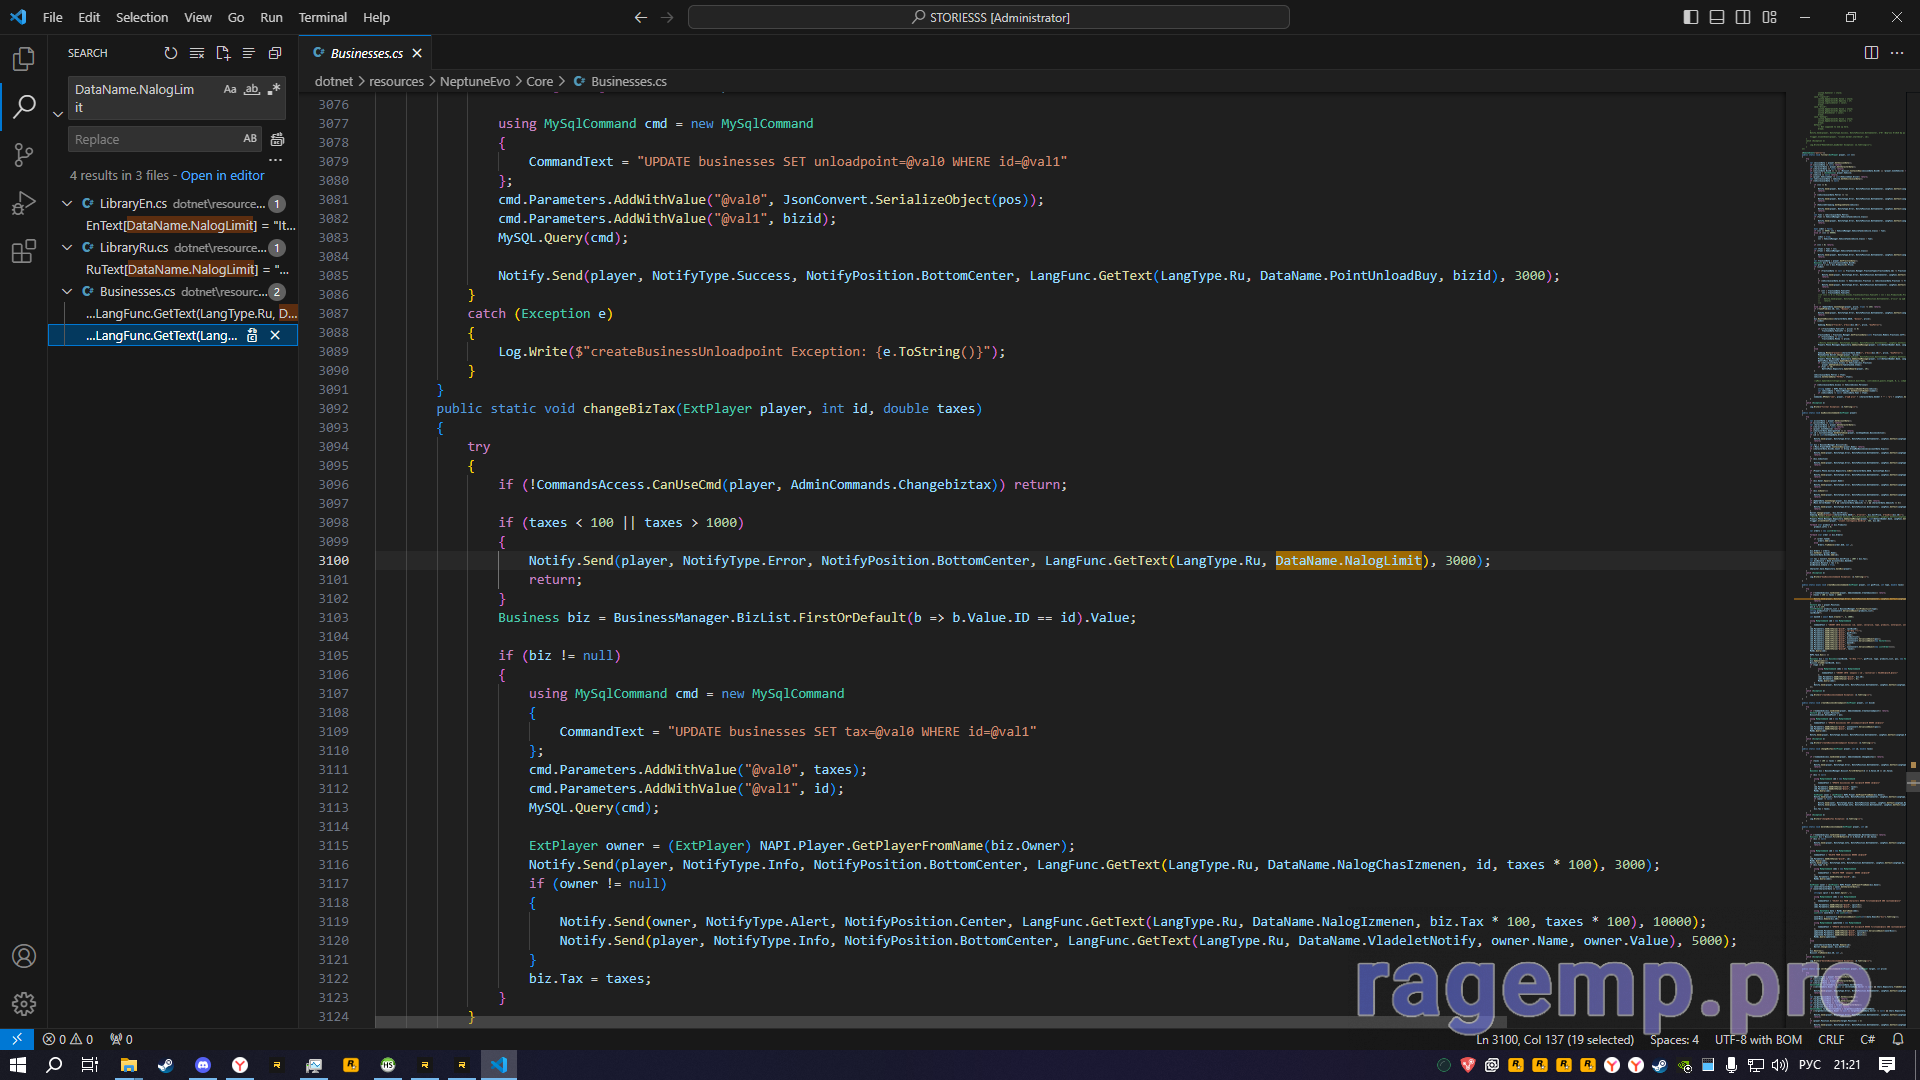1920x1080 pixels.
Task: Toggle the bottom Panel layout icon
Action: tap(1717, 17)
